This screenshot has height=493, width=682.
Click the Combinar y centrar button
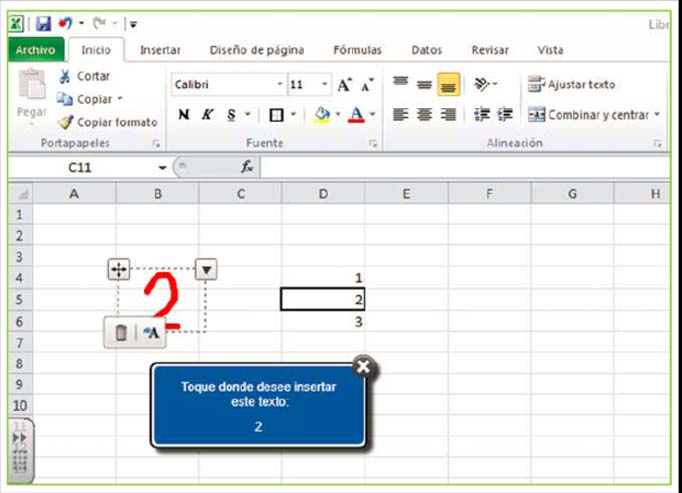click(590, 115)
